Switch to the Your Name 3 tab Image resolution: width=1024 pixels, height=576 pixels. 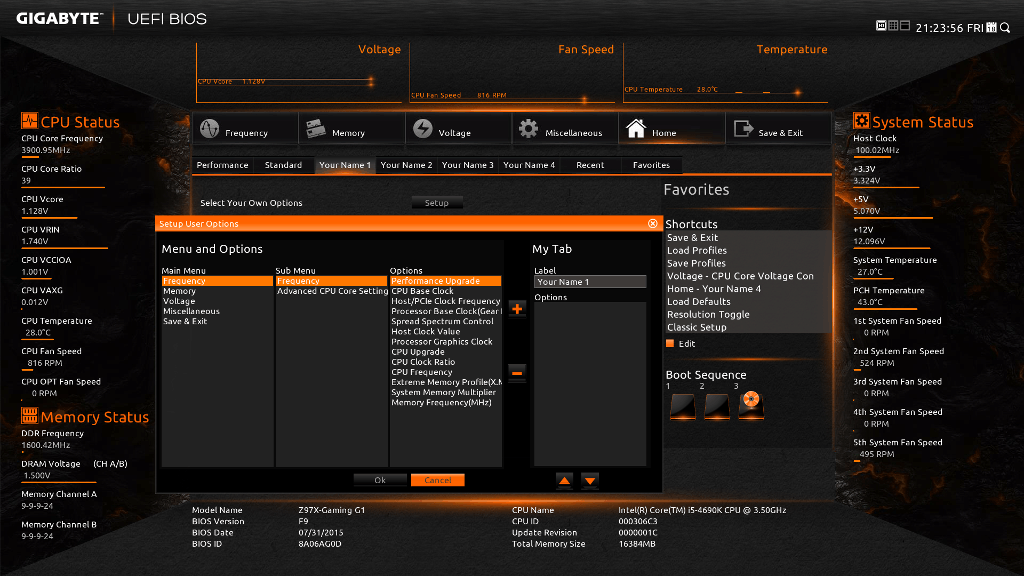coord(468,165)
